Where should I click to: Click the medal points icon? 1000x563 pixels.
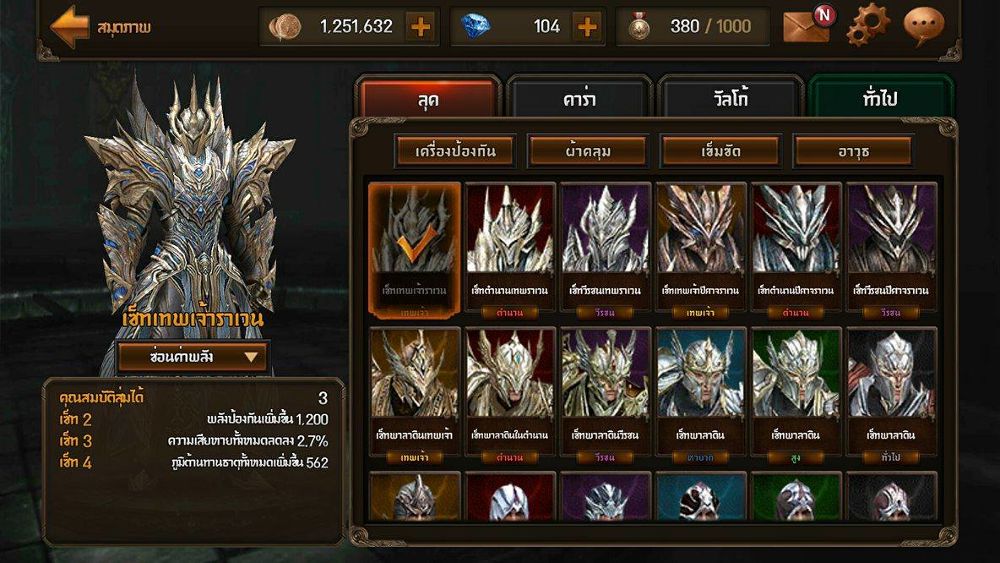pos(639,27)
